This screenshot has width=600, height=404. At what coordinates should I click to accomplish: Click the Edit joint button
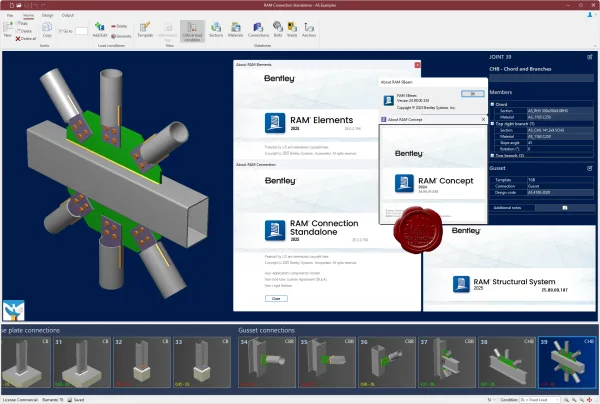coord(22,23)
